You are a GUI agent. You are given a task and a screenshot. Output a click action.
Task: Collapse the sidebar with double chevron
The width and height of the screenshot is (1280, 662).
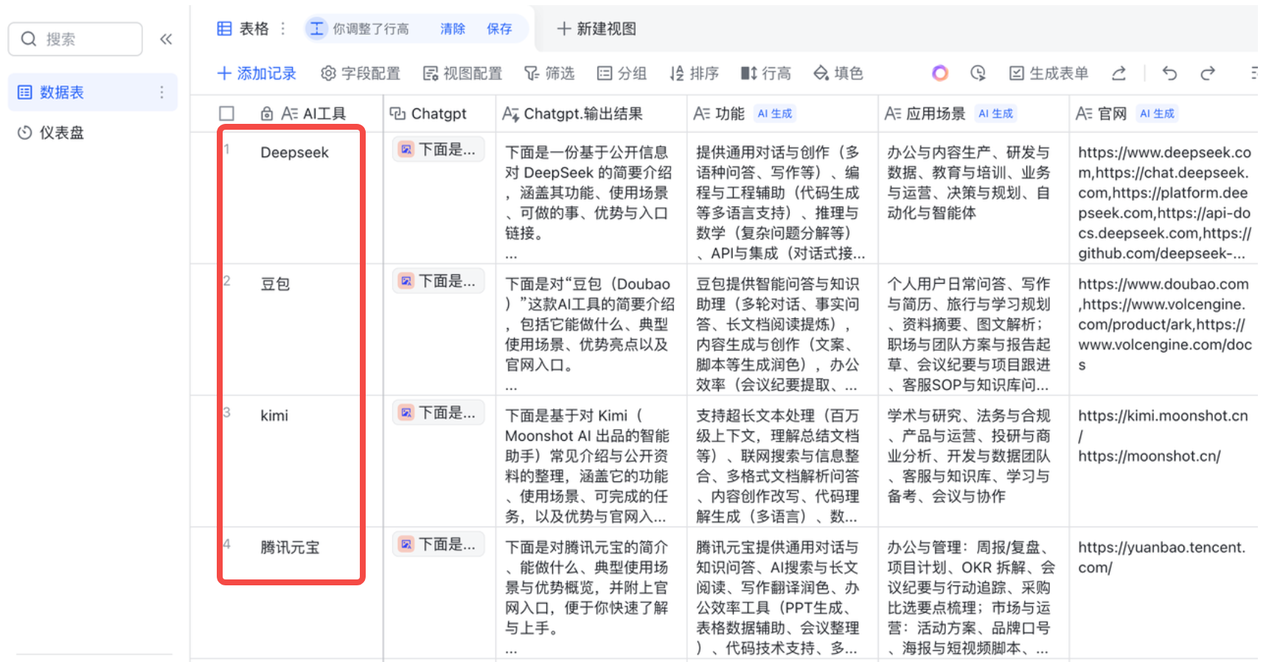coord(166,39)
